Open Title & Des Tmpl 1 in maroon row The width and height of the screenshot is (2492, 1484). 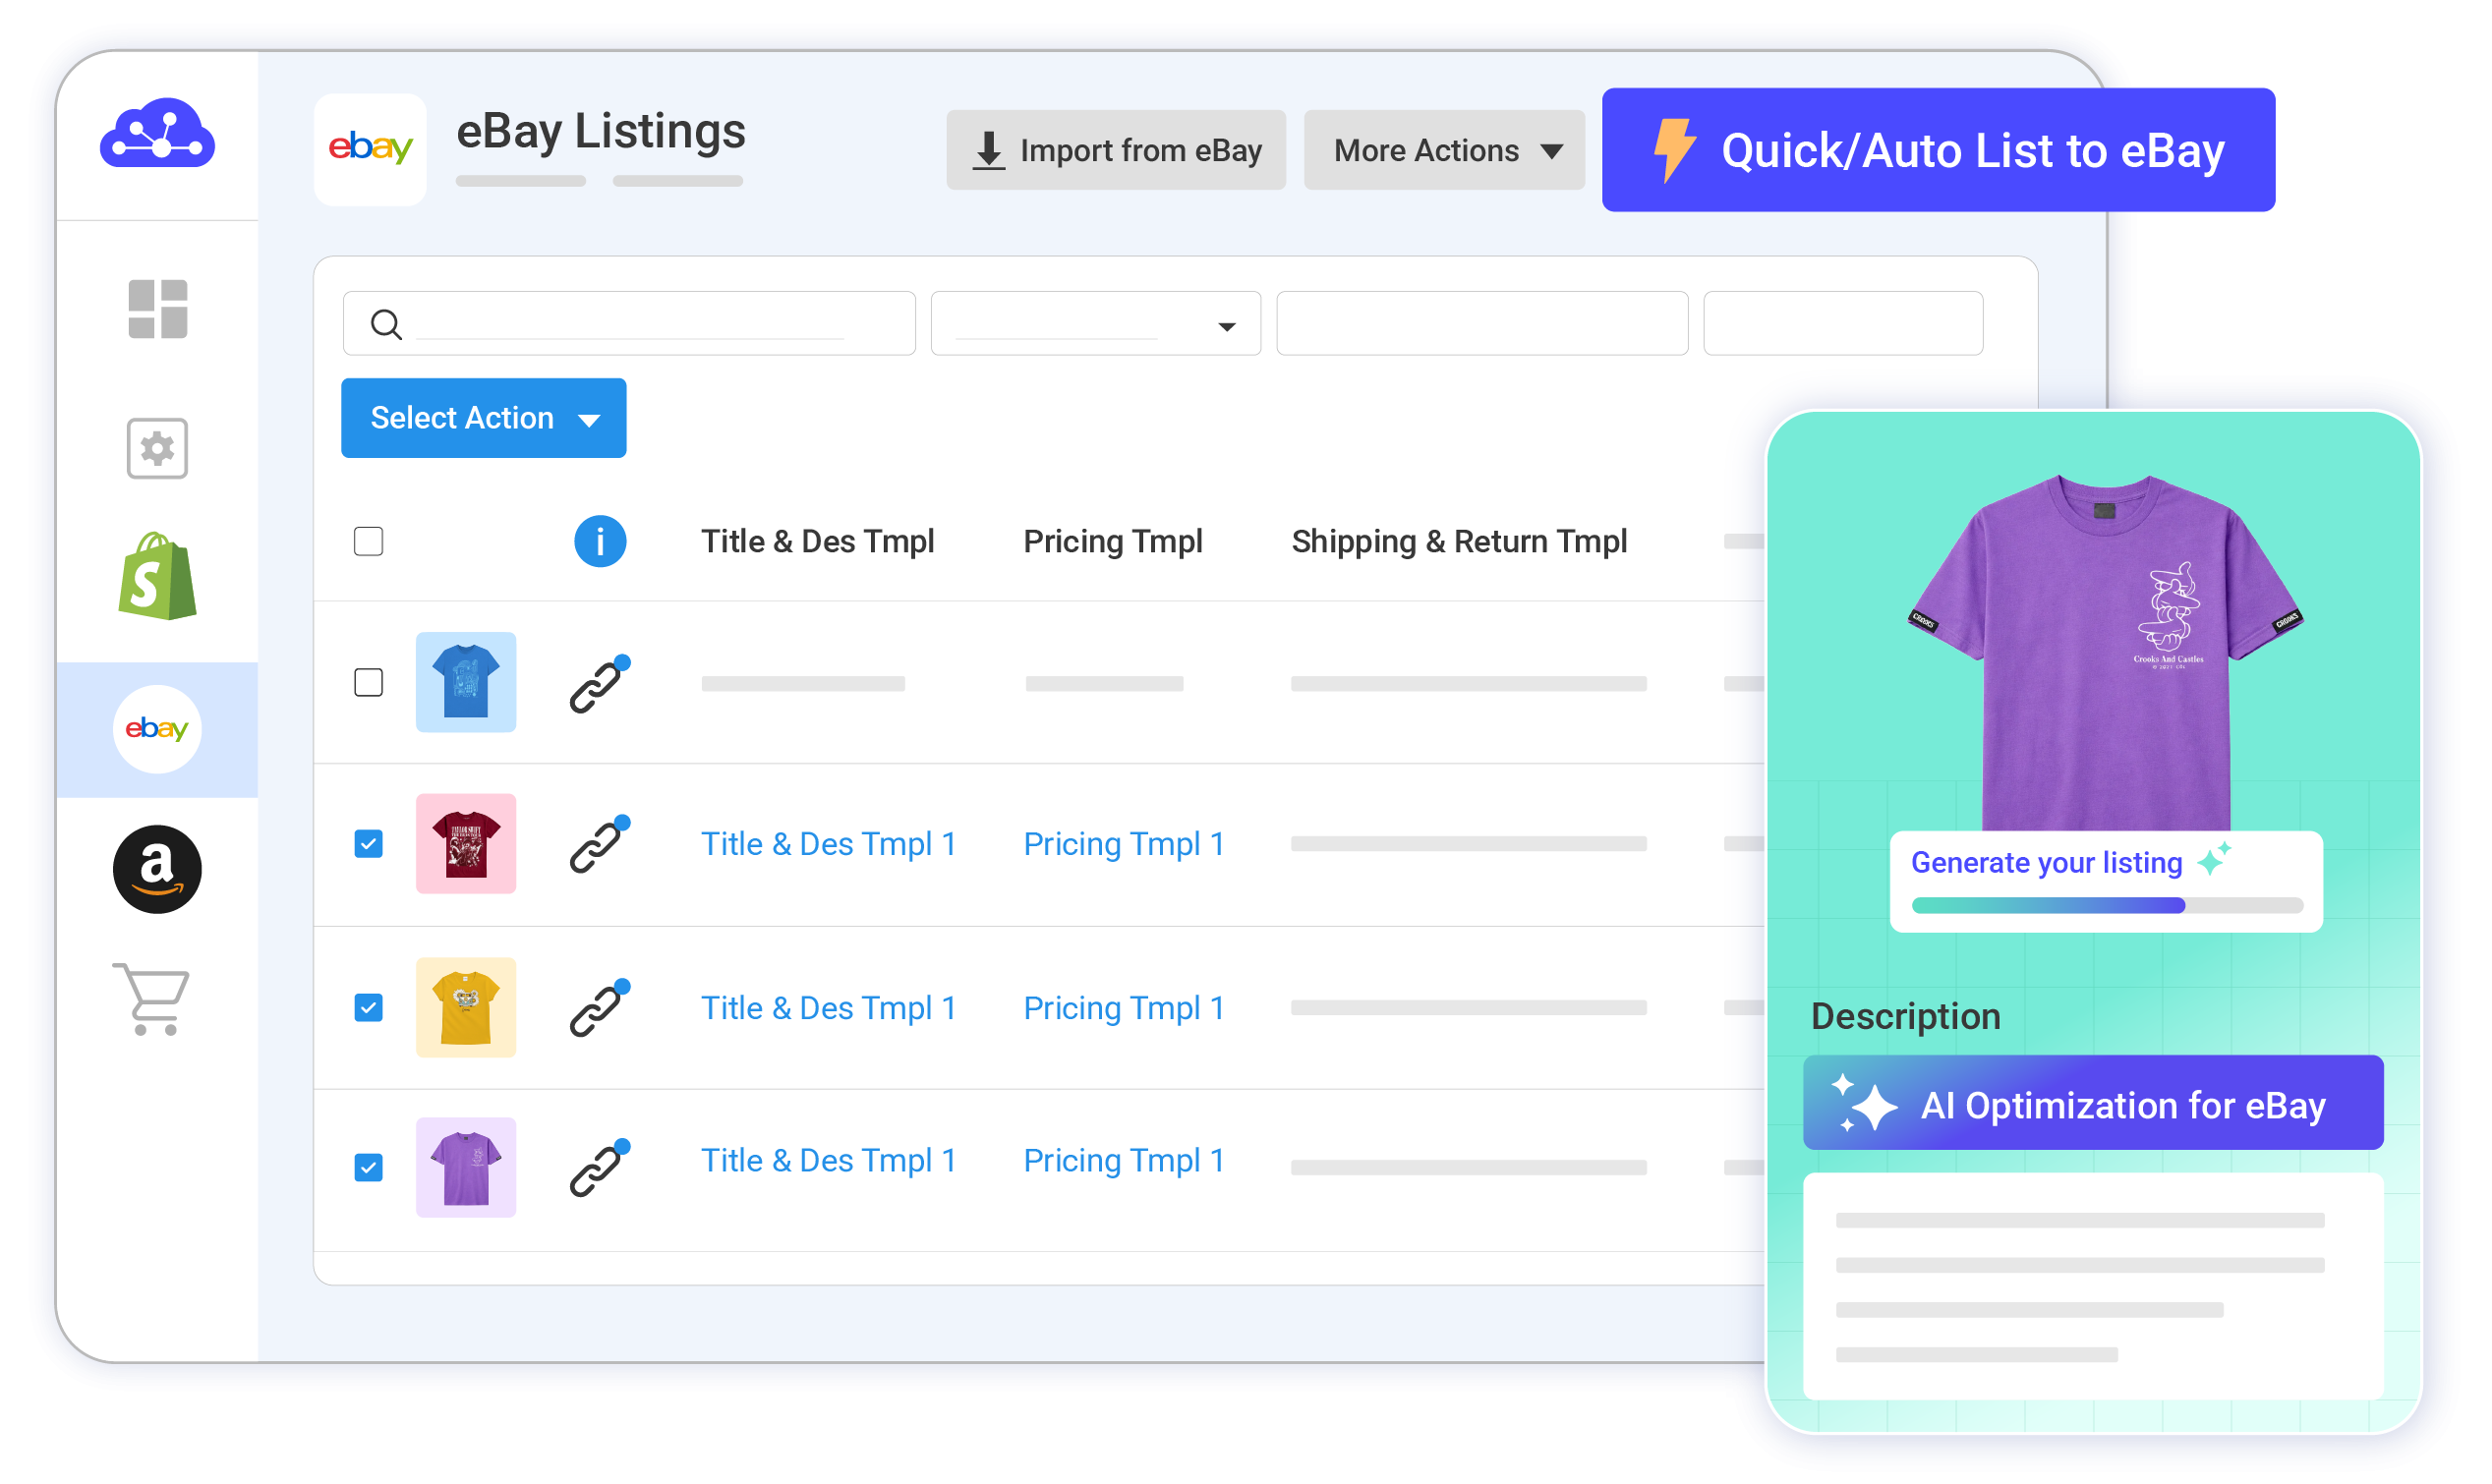pyautogui.click(x=830, y=845)
